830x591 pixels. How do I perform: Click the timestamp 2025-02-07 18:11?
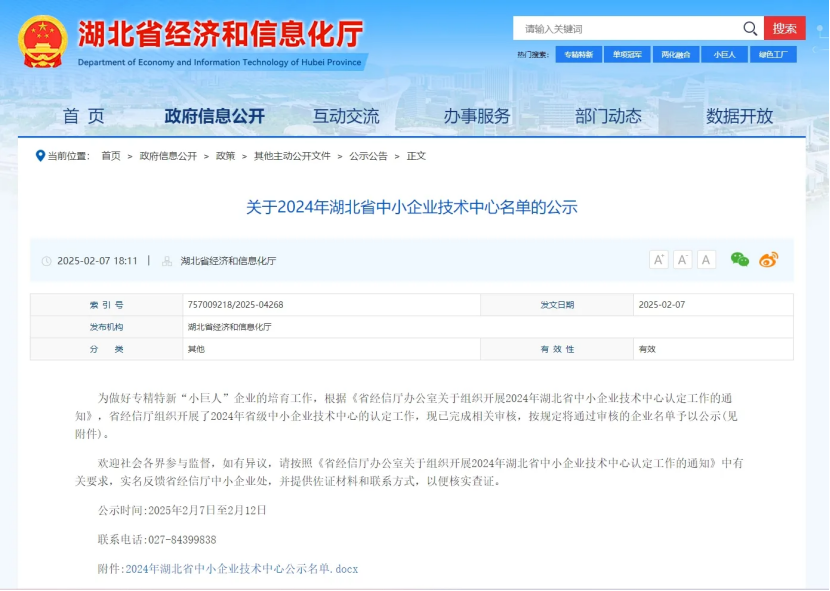point(97,261)
